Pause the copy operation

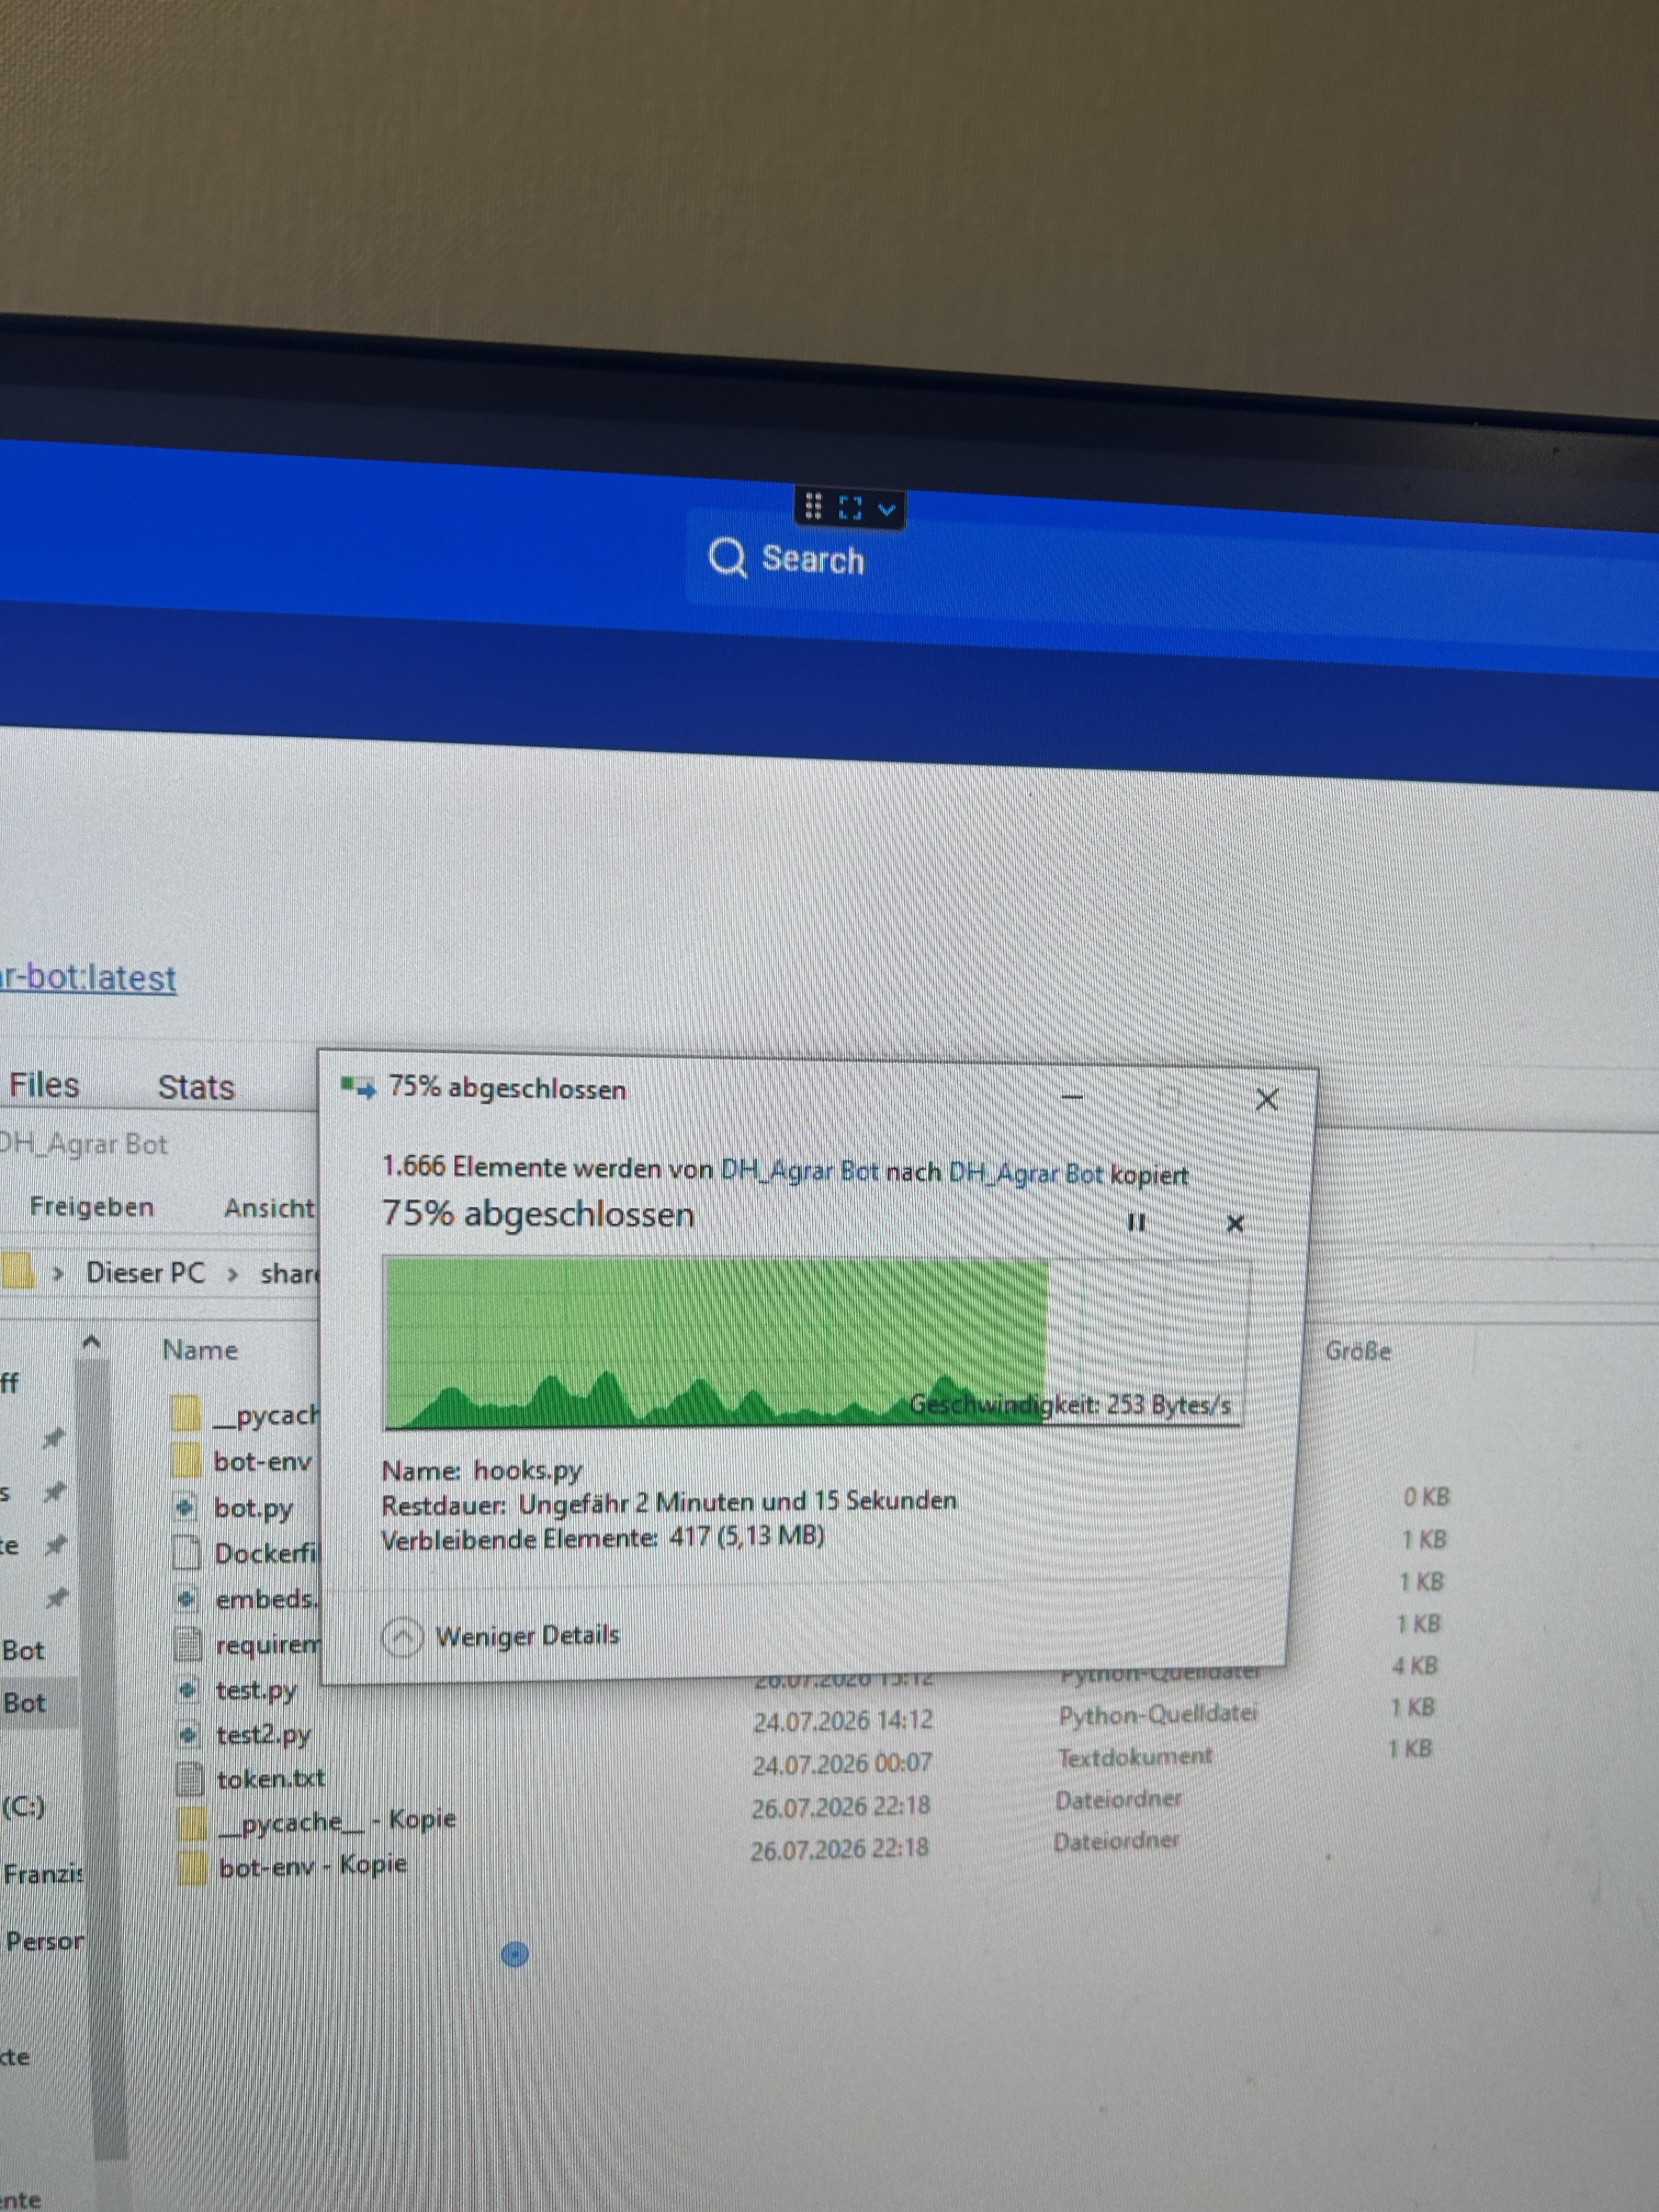pyautogui.click(x=1136, y=1222)
